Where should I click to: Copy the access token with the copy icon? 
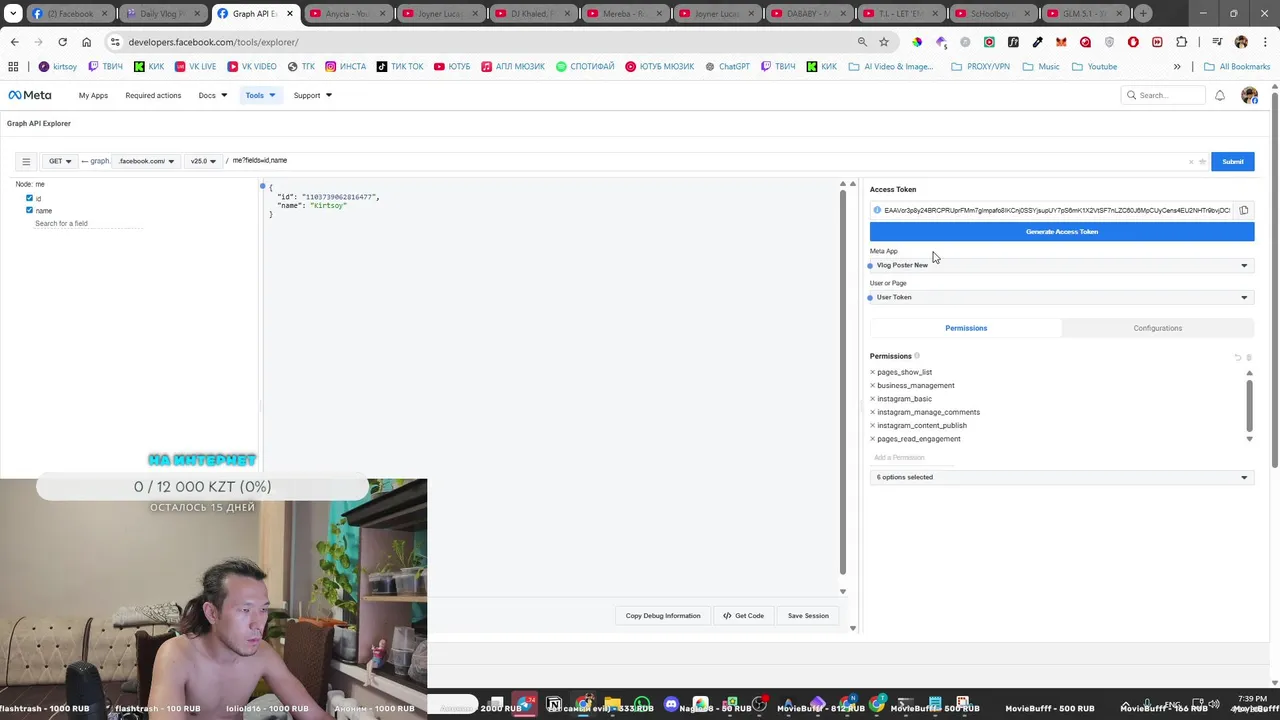point(1244,210)
